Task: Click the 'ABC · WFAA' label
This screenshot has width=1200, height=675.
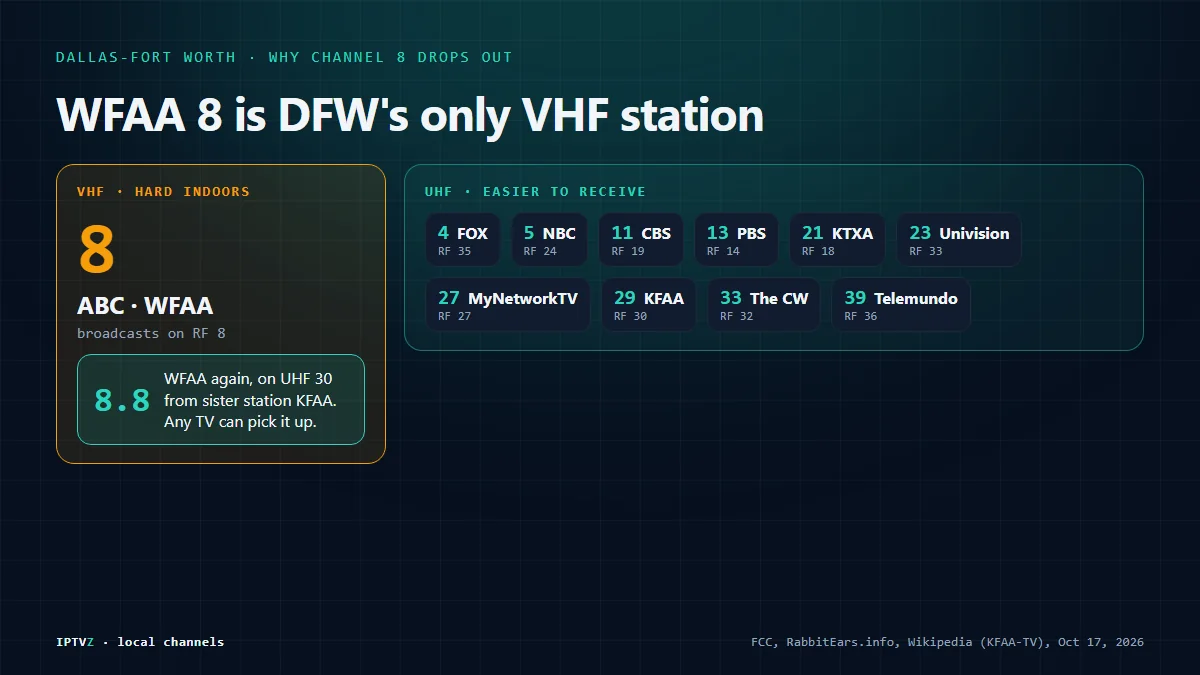Action: click(x=145, y=306)
